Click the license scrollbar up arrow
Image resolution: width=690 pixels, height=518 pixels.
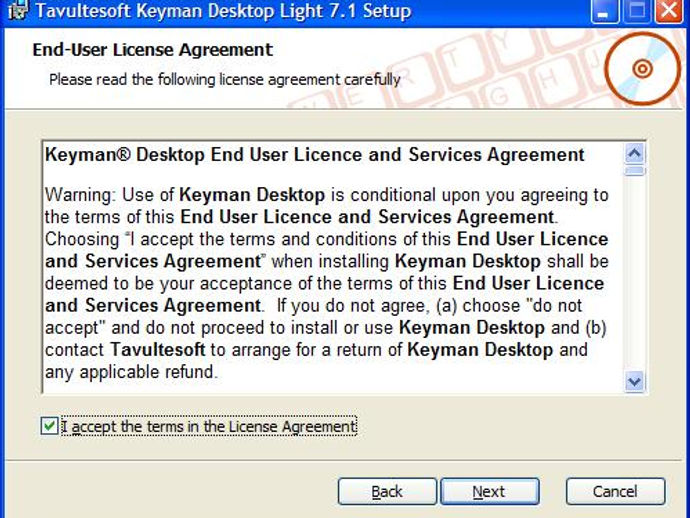635,154
